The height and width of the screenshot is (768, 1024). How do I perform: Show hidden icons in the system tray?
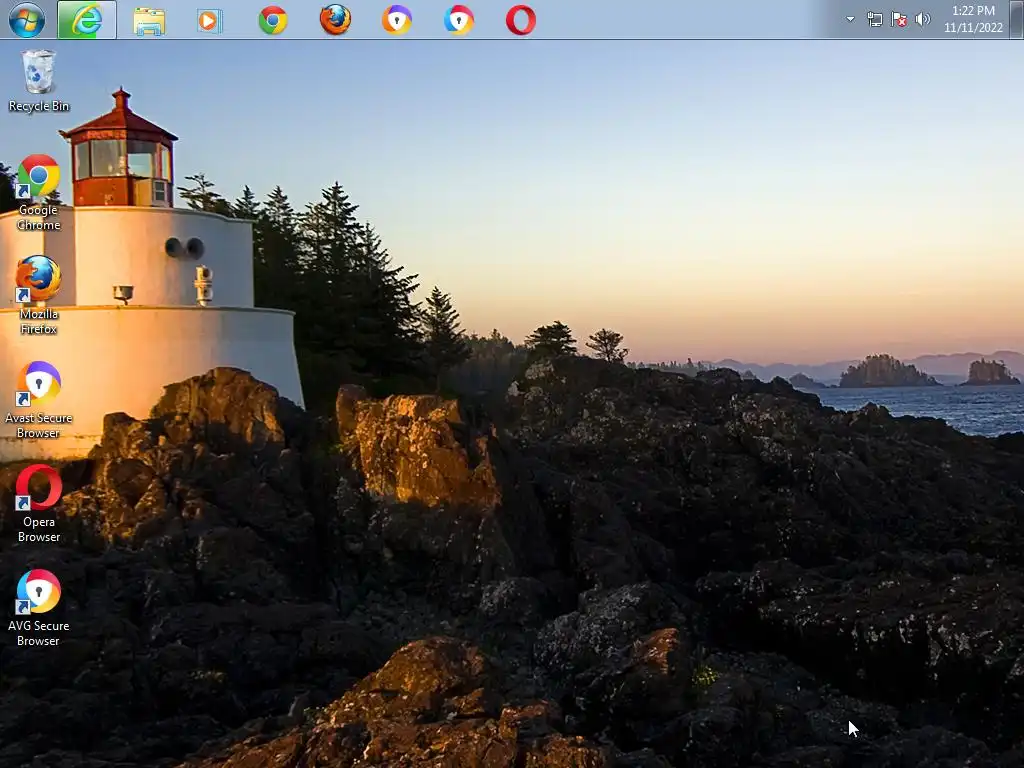850,19
